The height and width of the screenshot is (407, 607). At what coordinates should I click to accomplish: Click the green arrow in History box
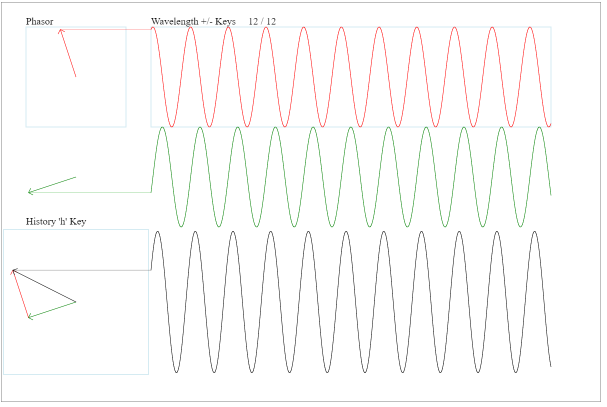click(x=52, y=311)
